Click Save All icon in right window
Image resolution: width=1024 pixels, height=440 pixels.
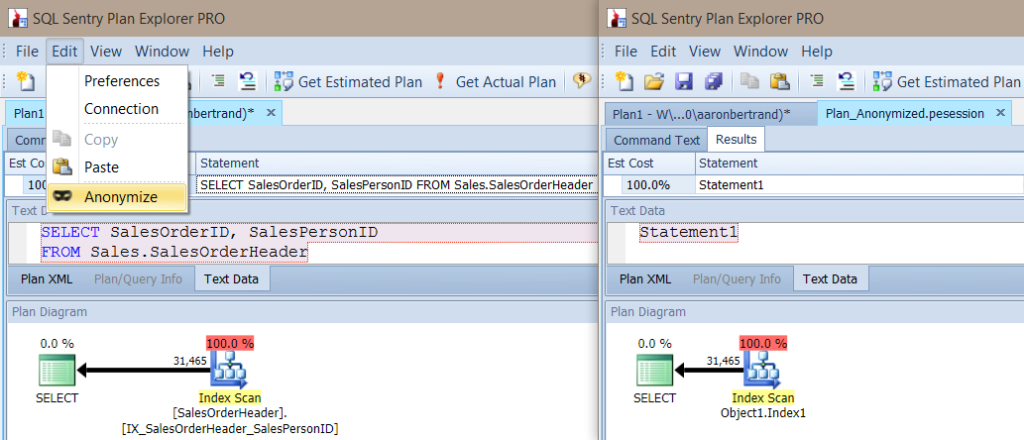point(712,81)
